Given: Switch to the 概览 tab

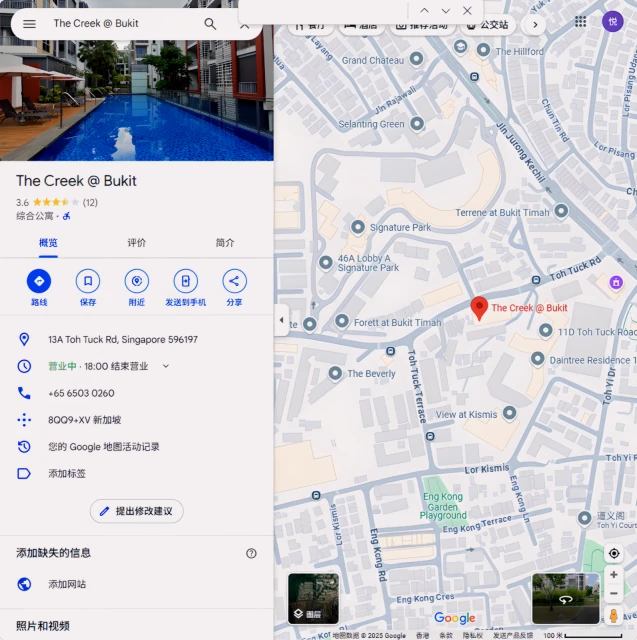Looking at the screenshot, I should [48, 243].
